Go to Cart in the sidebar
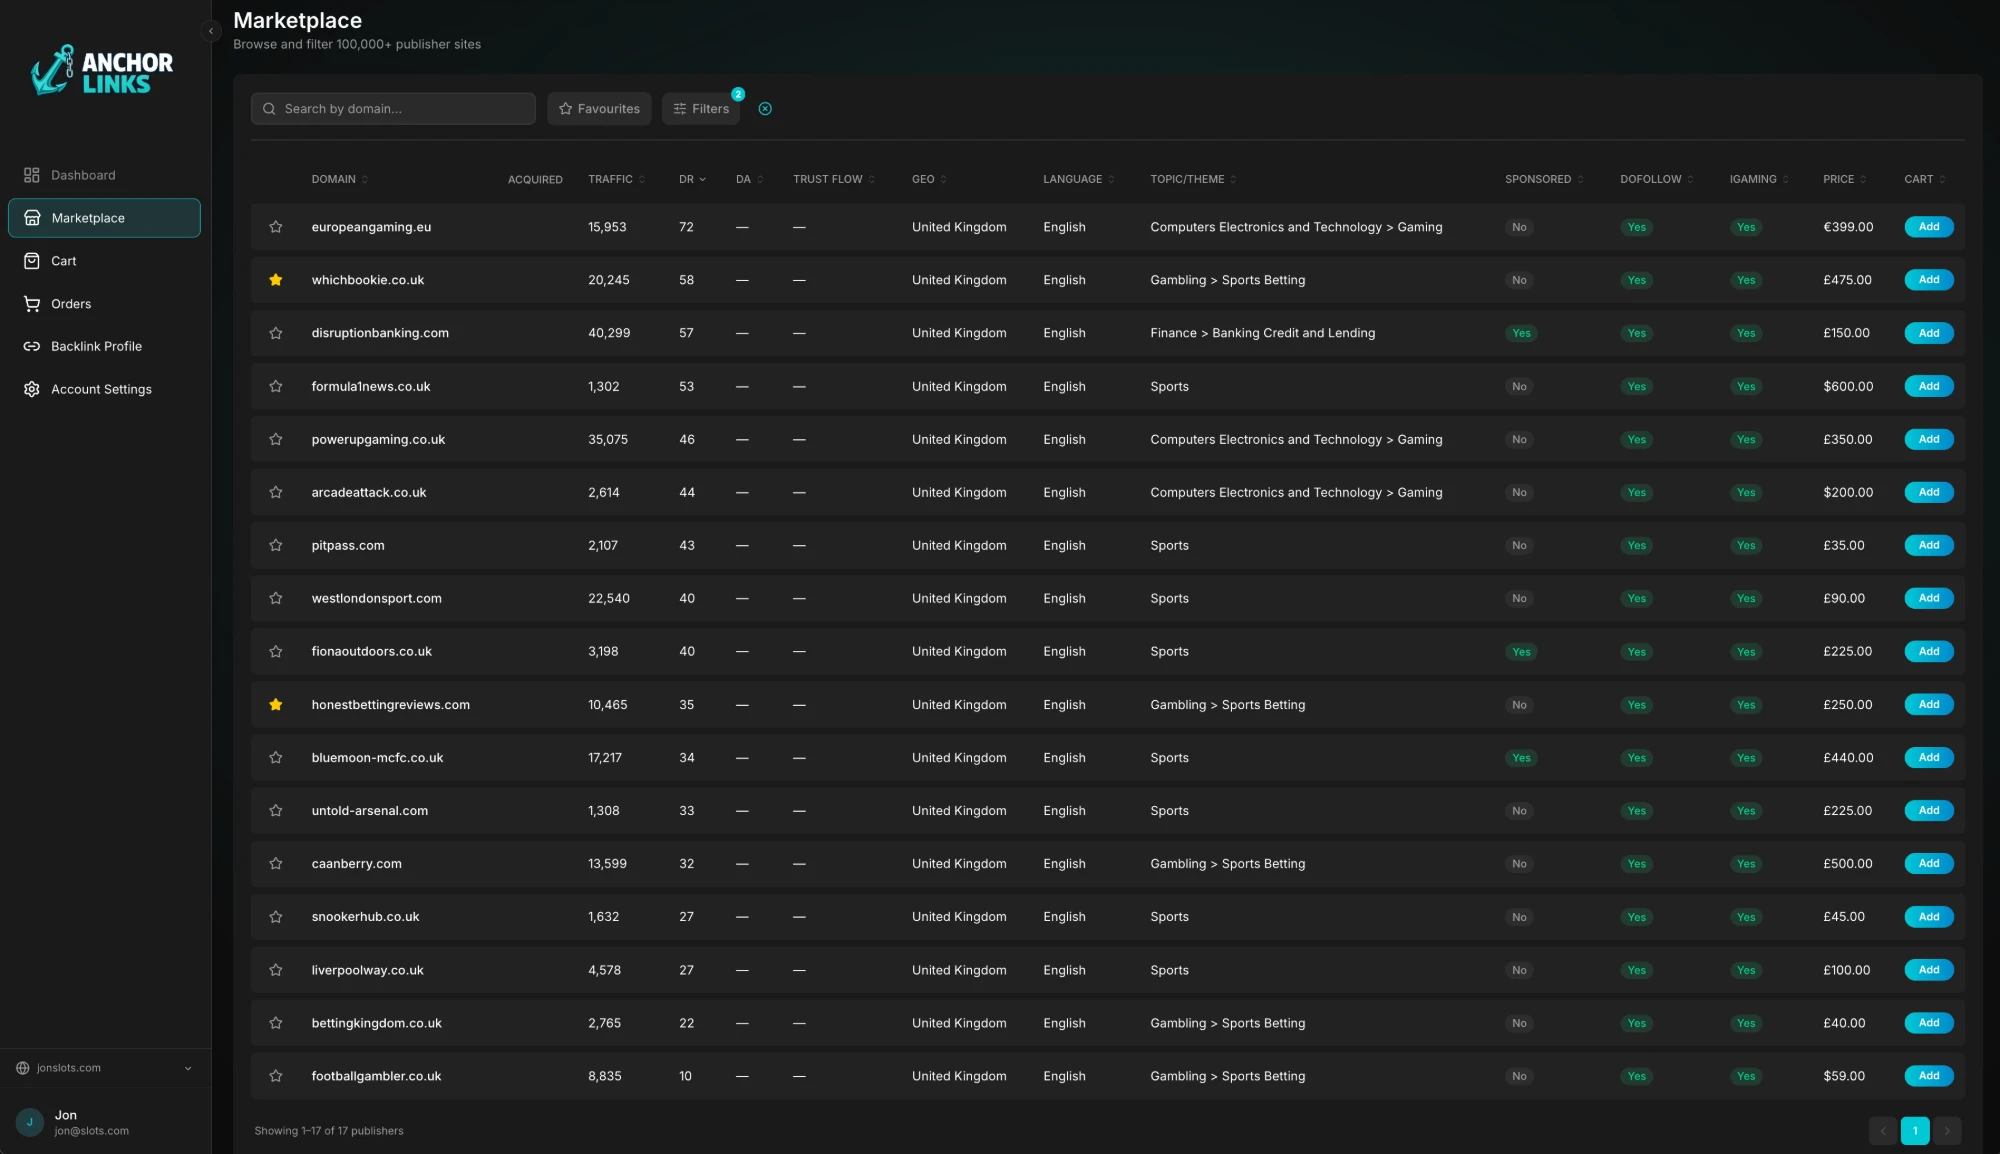The height and width of the screenshot is (1154, 2000). [104, 261]
